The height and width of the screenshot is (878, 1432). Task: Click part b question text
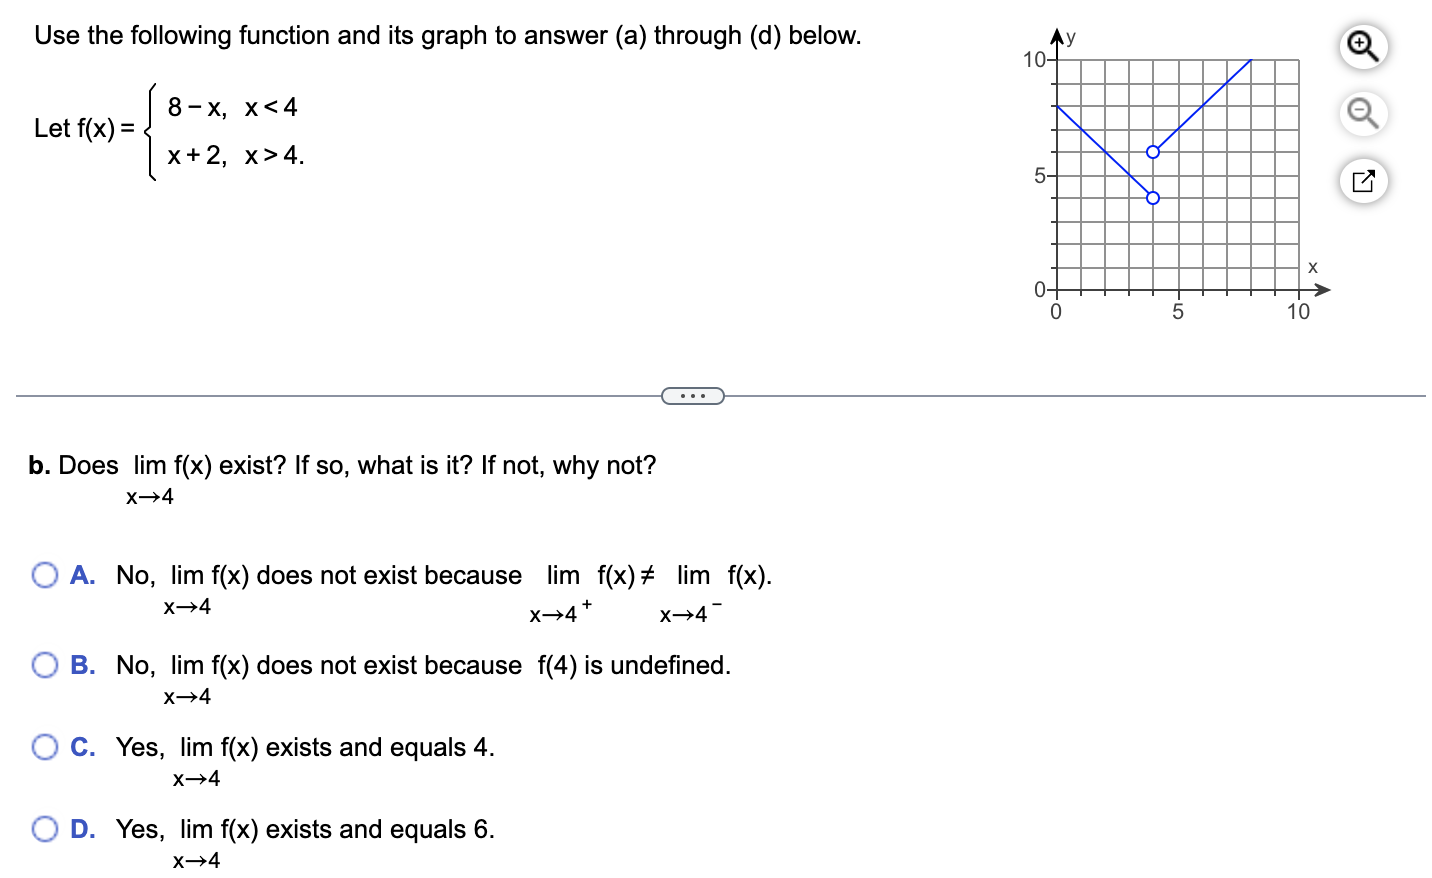pyautogui.click(x=340, y=465)
